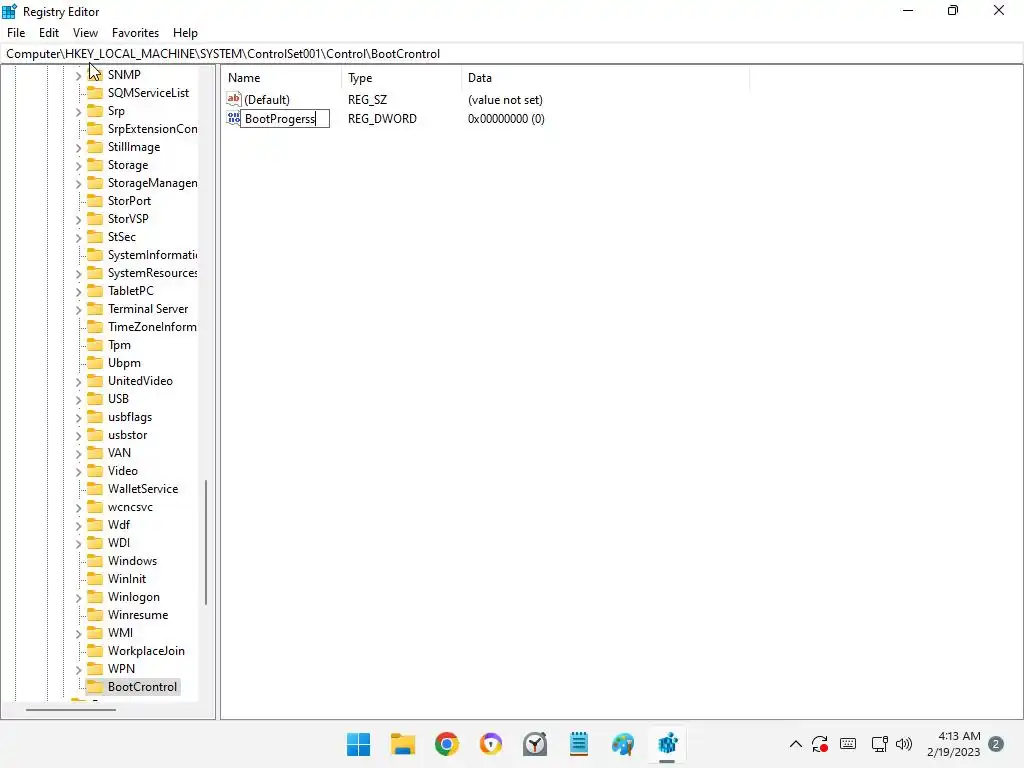Select the Wdf tree key

118,524
